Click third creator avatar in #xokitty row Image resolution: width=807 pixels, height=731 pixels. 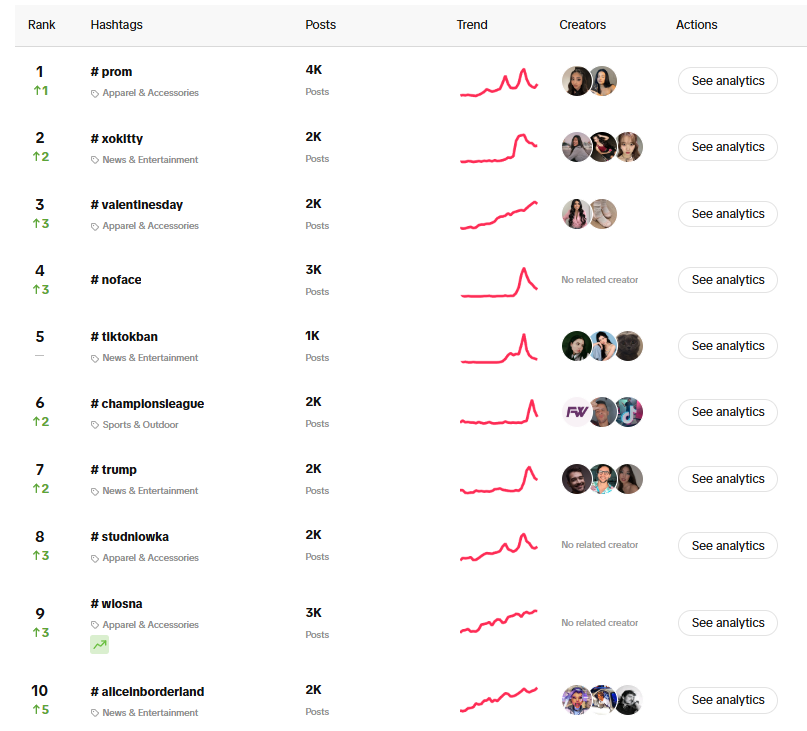628,147
